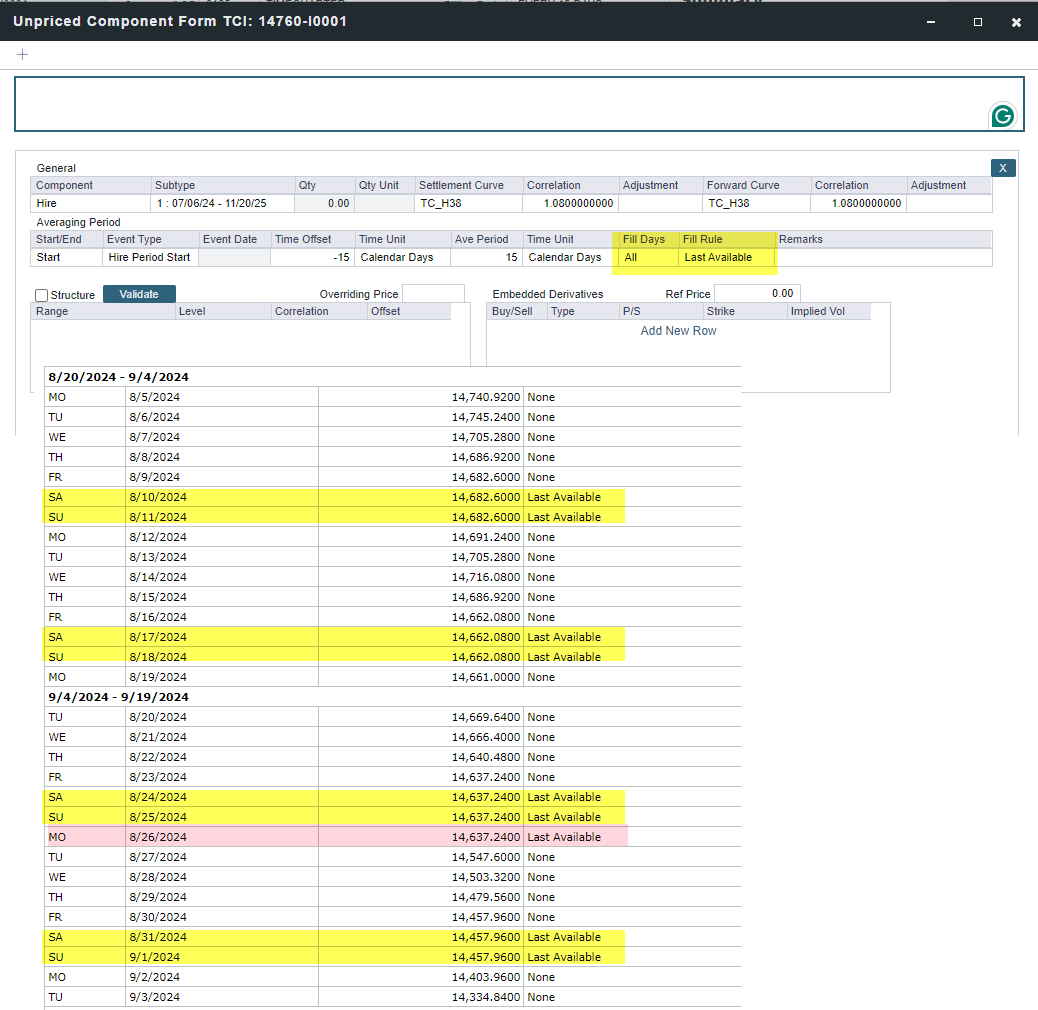Open the Event Type Hire Period Start dropdown

151,258
